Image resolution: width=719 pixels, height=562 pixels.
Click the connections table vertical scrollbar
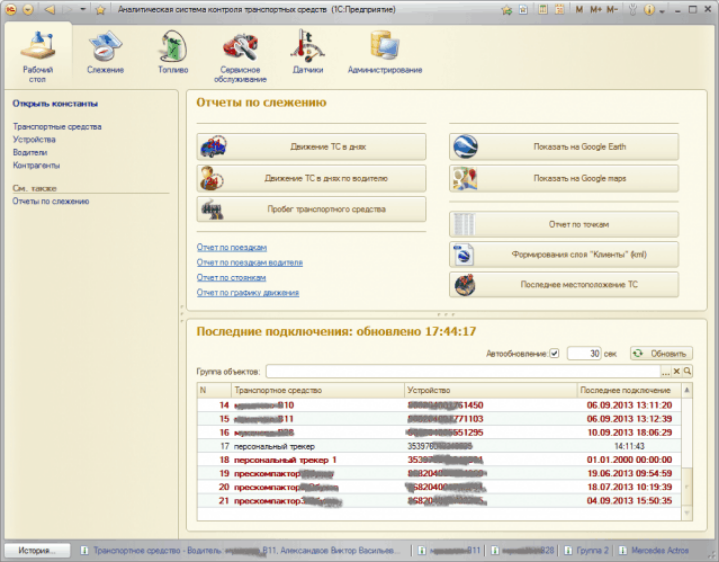click(x=686, y=452)
